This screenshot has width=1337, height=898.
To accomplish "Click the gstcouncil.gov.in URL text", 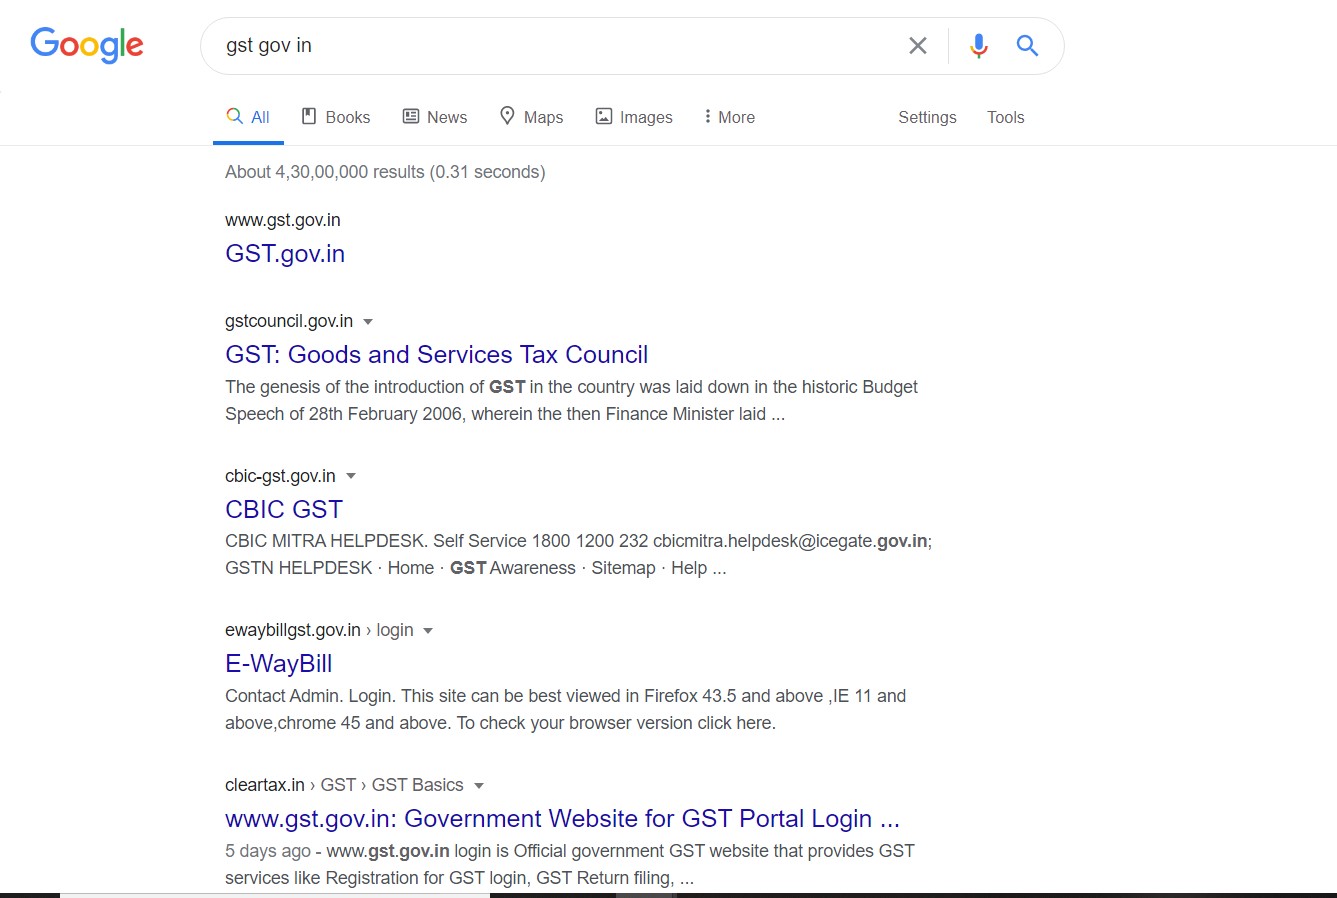I will coord(289,321).
